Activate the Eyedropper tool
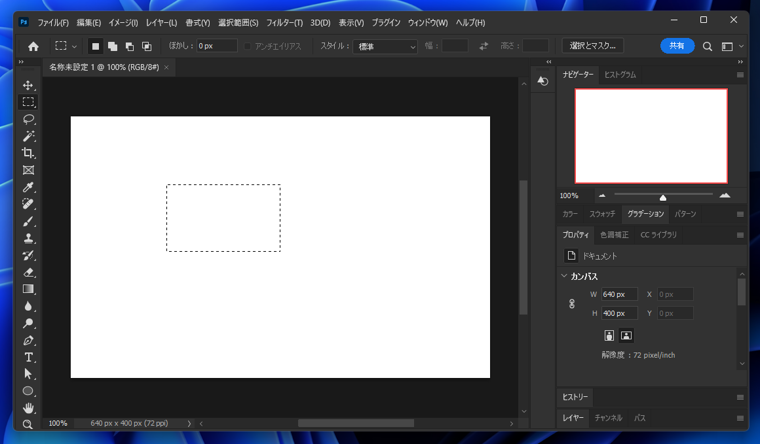The height and width of the screenshot is (444, 760). coord(28,187)
